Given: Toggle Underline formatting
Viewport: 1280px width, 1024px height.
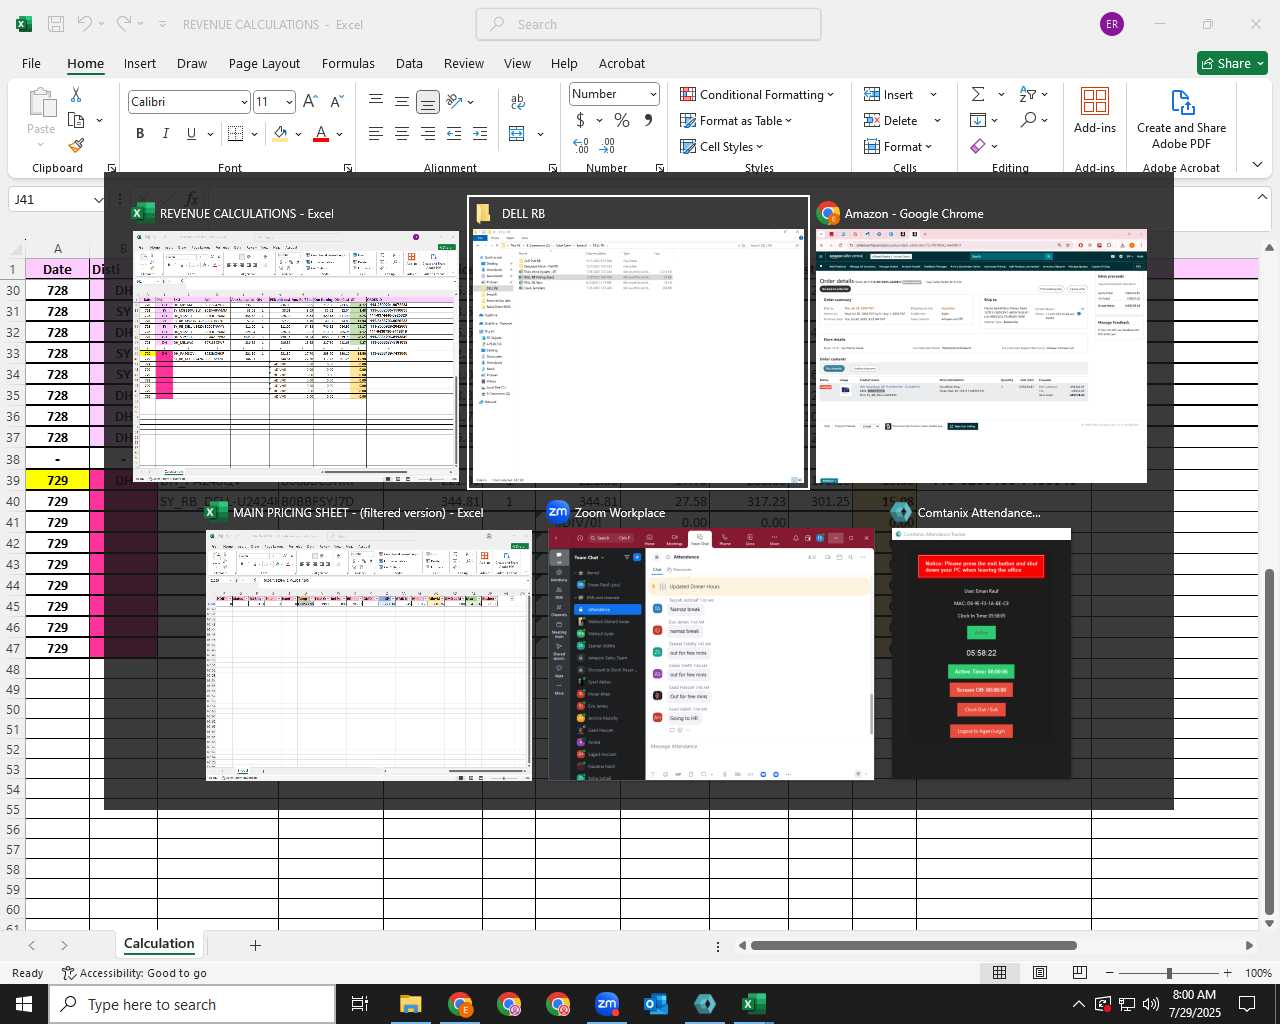Looking at the screenshot, I should coord(191,133).
